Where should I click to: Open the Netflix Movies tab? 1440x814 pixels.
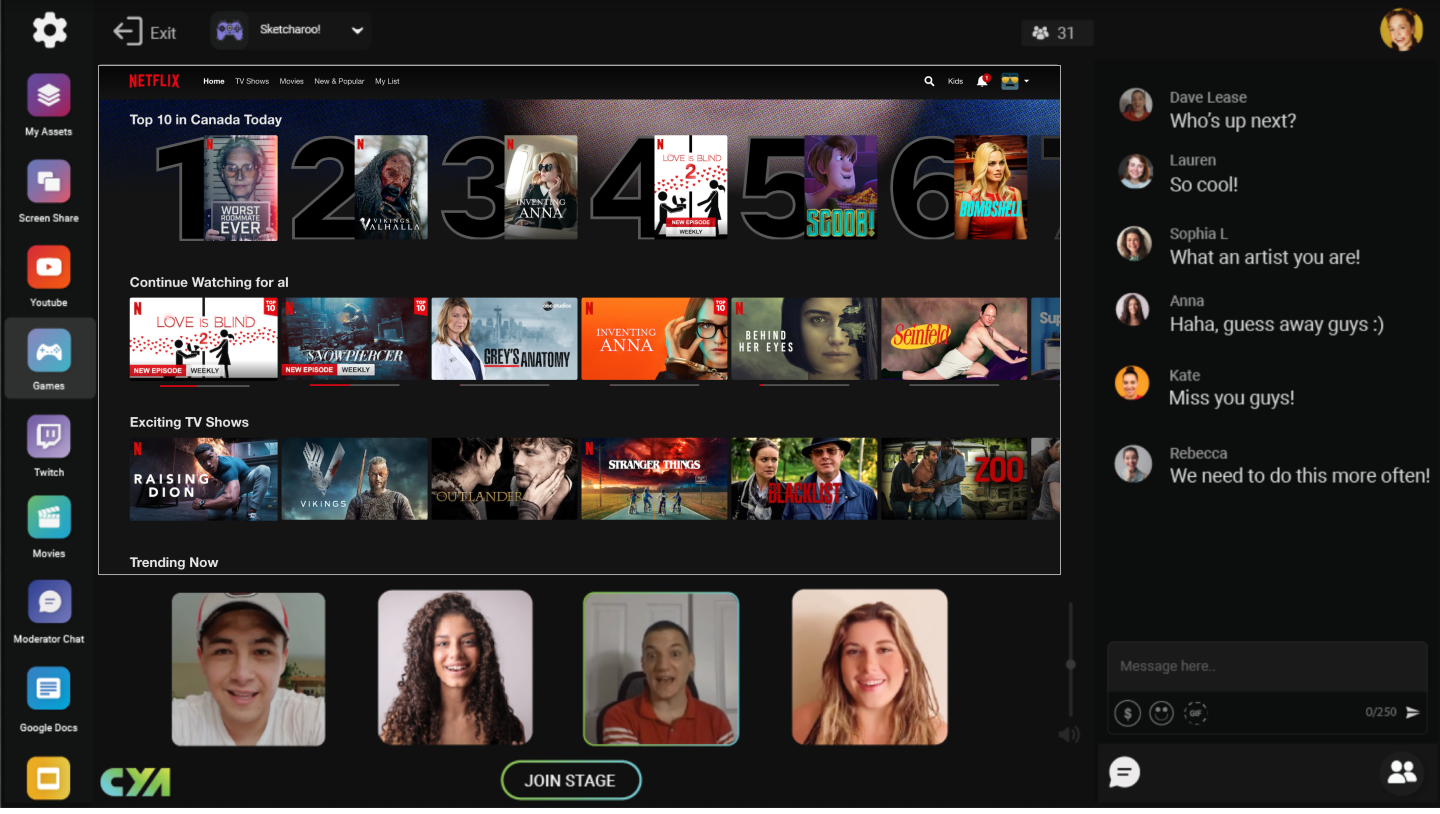[292, 81]
